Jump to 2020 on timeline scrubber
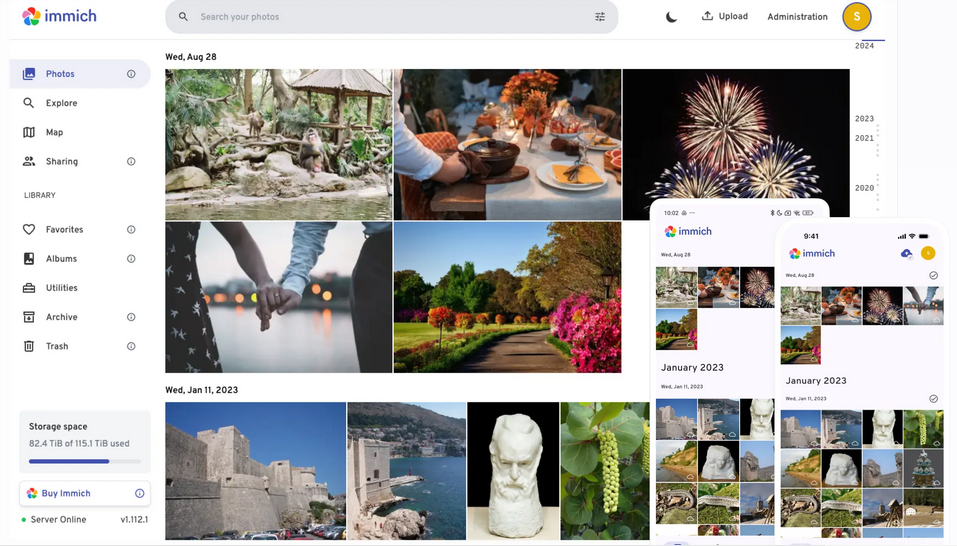This screenshot has height=546, width=957. [x=864, y=188]
